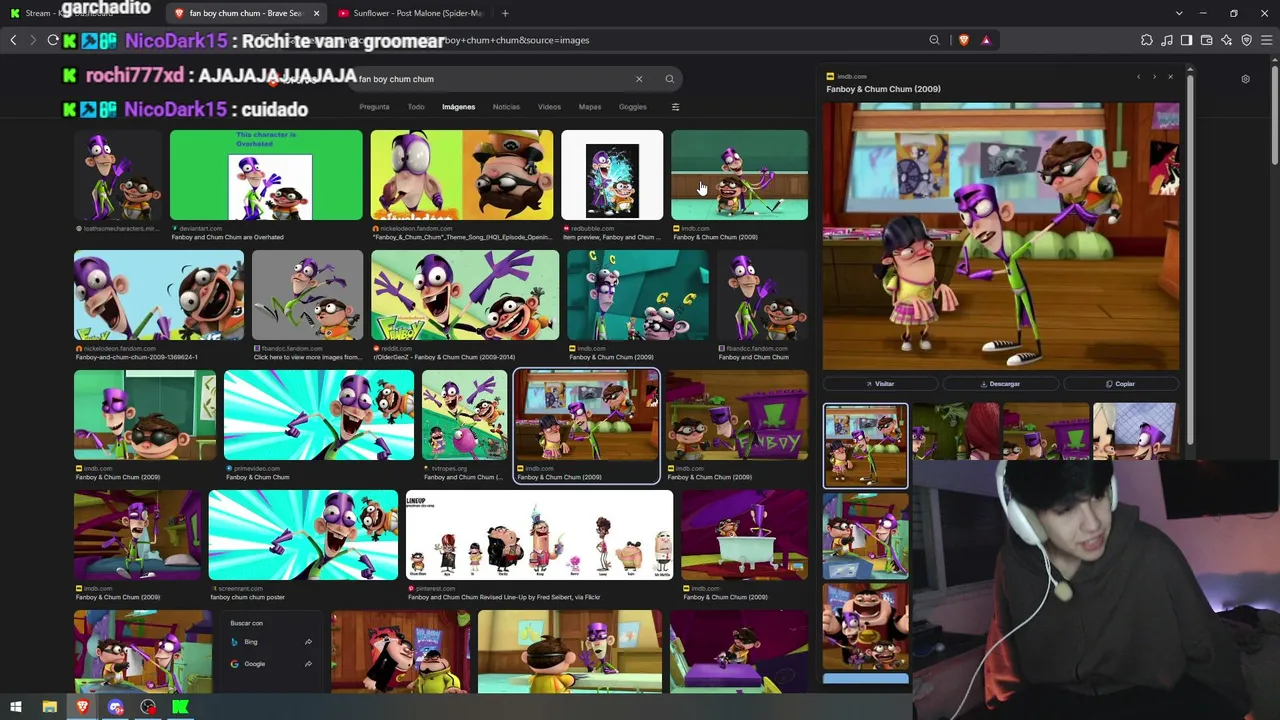
Task: Open the redbubble.com item preview image
Action: click(x=612, y=175)
